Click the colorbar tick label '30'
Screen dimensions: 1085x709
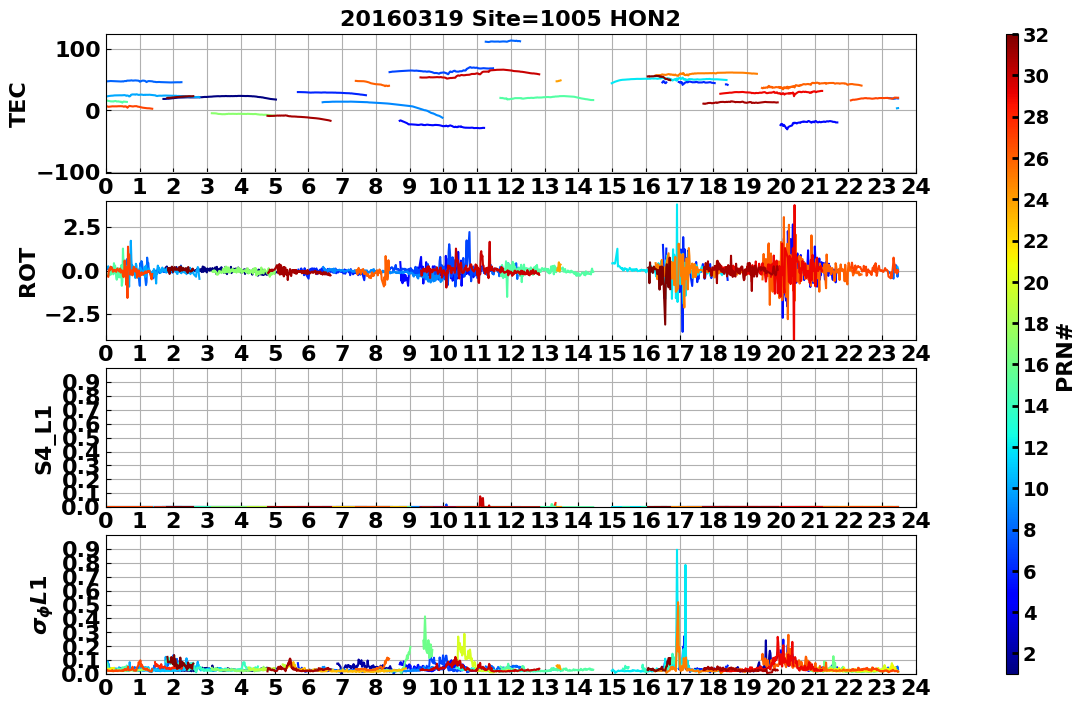click(1035, 76)
